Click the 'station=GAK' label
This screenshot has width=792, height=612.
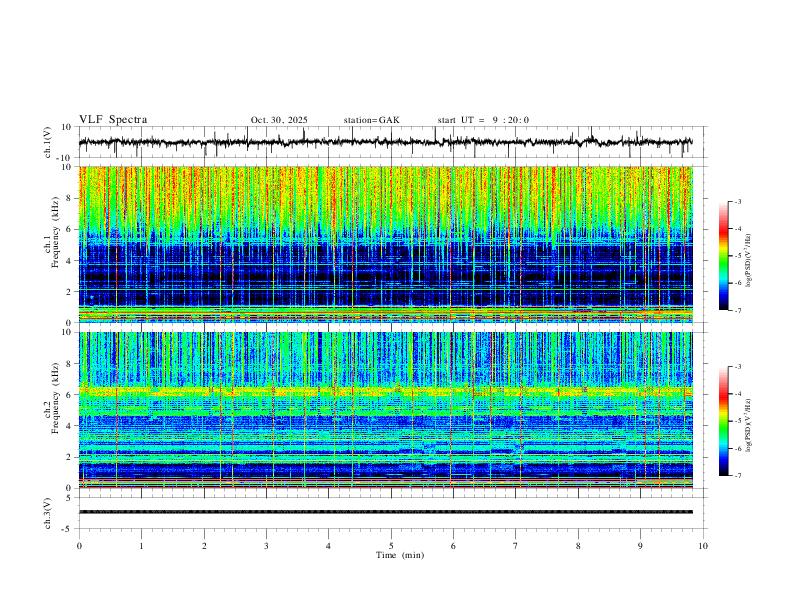coord(371,120)
